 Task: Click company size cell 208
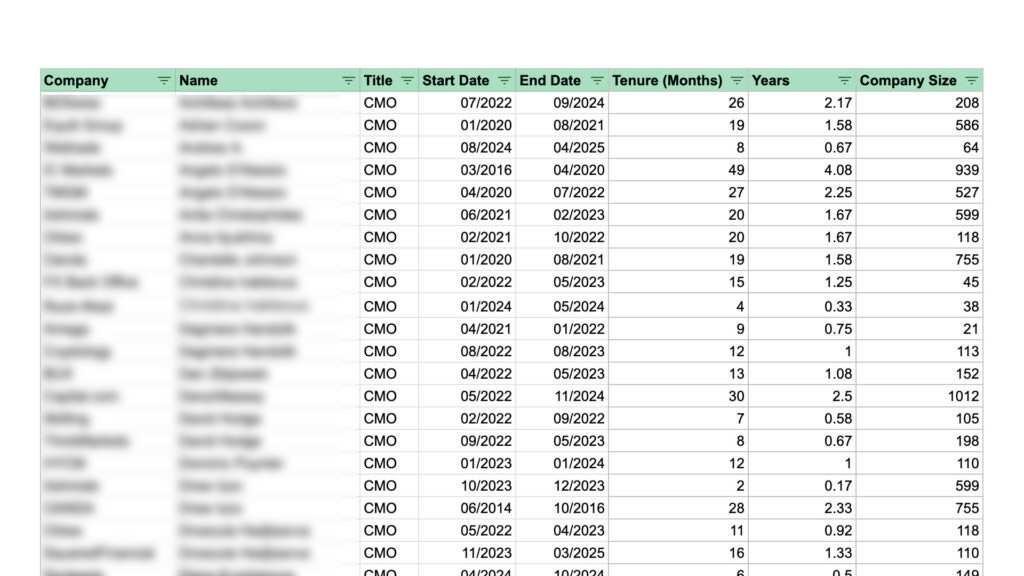(920, 103)
